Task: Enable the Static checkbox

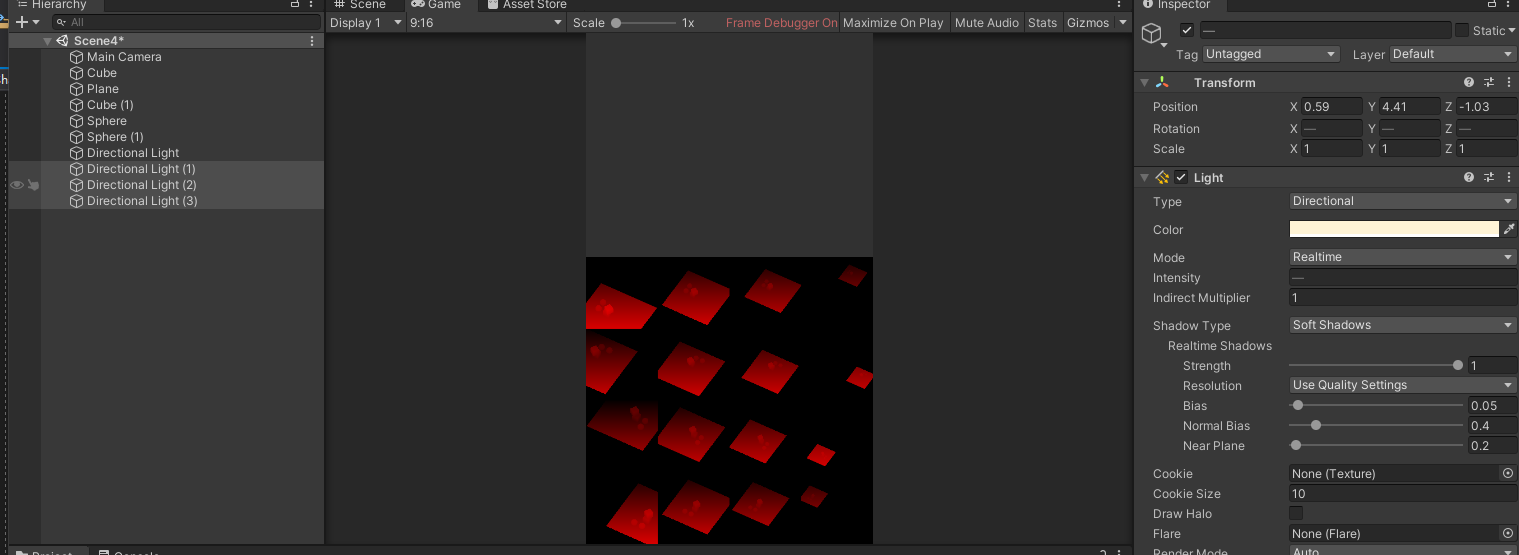Action: point(1462,31)
